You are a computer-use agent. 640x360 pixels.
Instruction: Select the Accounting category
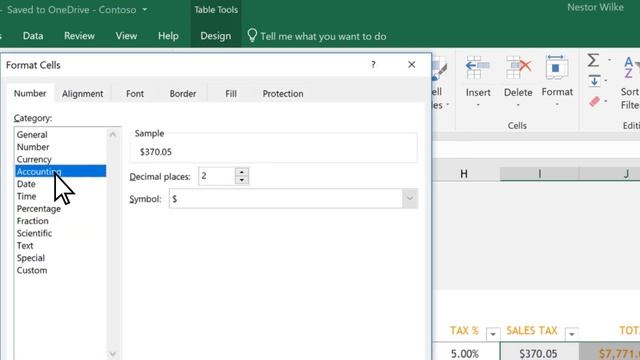(60, 171)
